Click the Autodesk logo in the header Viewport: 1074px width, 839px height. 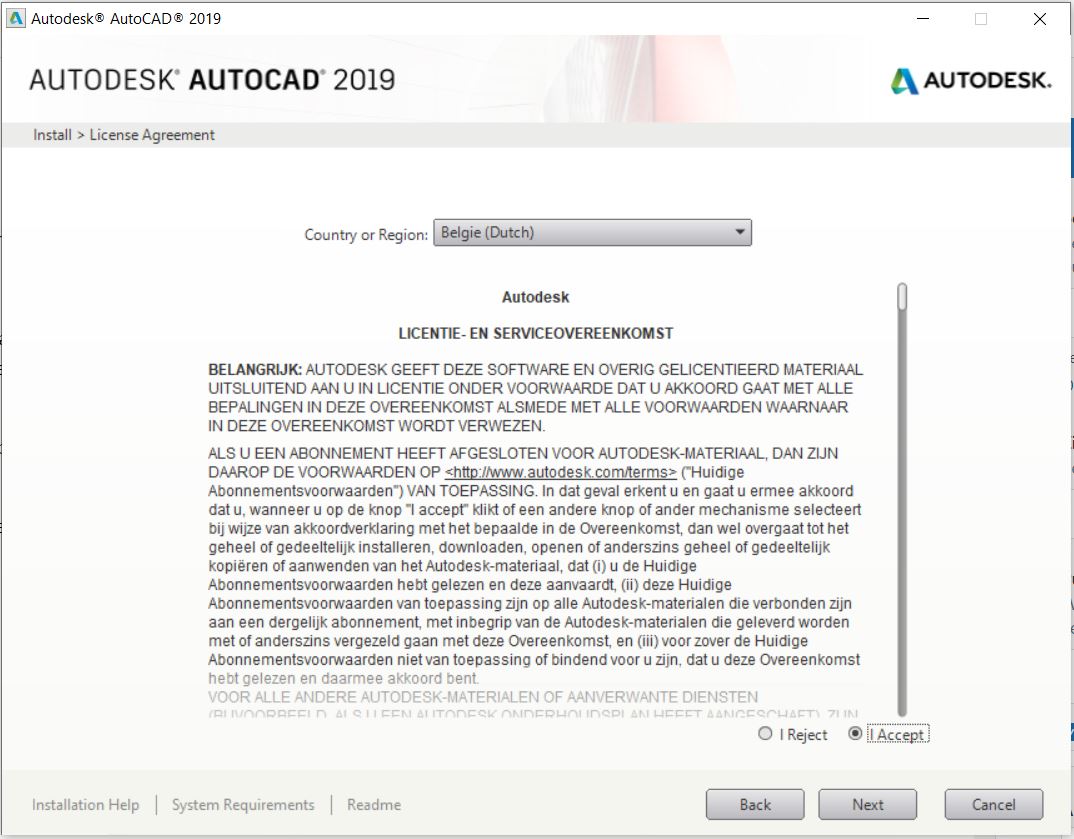pyautogui.click(x=970, y=81)
